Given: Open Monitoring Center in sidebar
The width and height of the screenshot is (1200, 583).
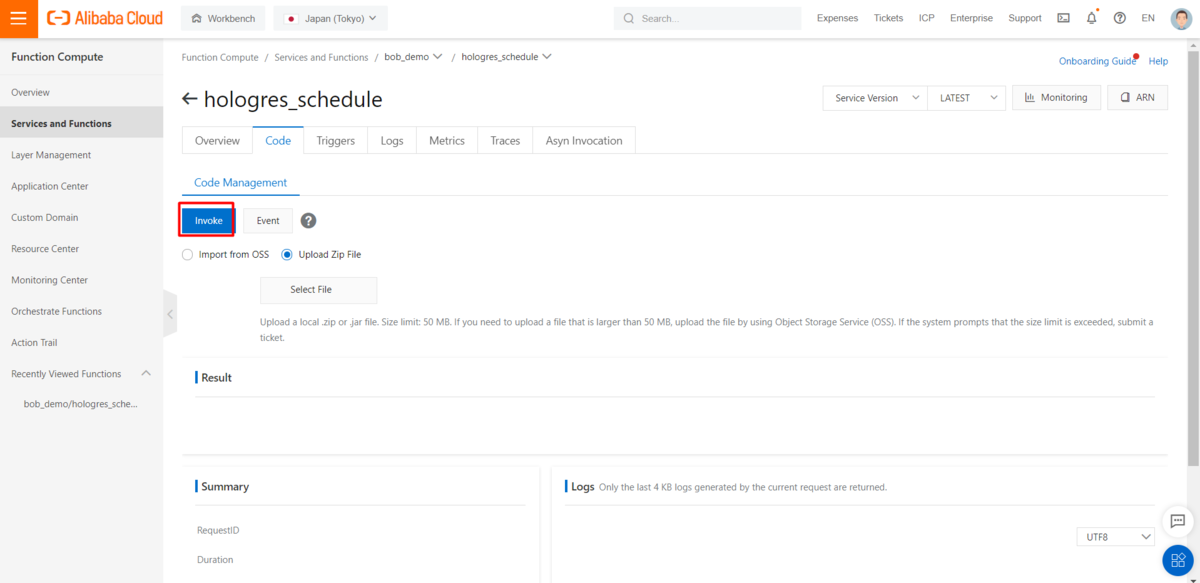Looking at the screenshot, I should (x=81, y=280).
